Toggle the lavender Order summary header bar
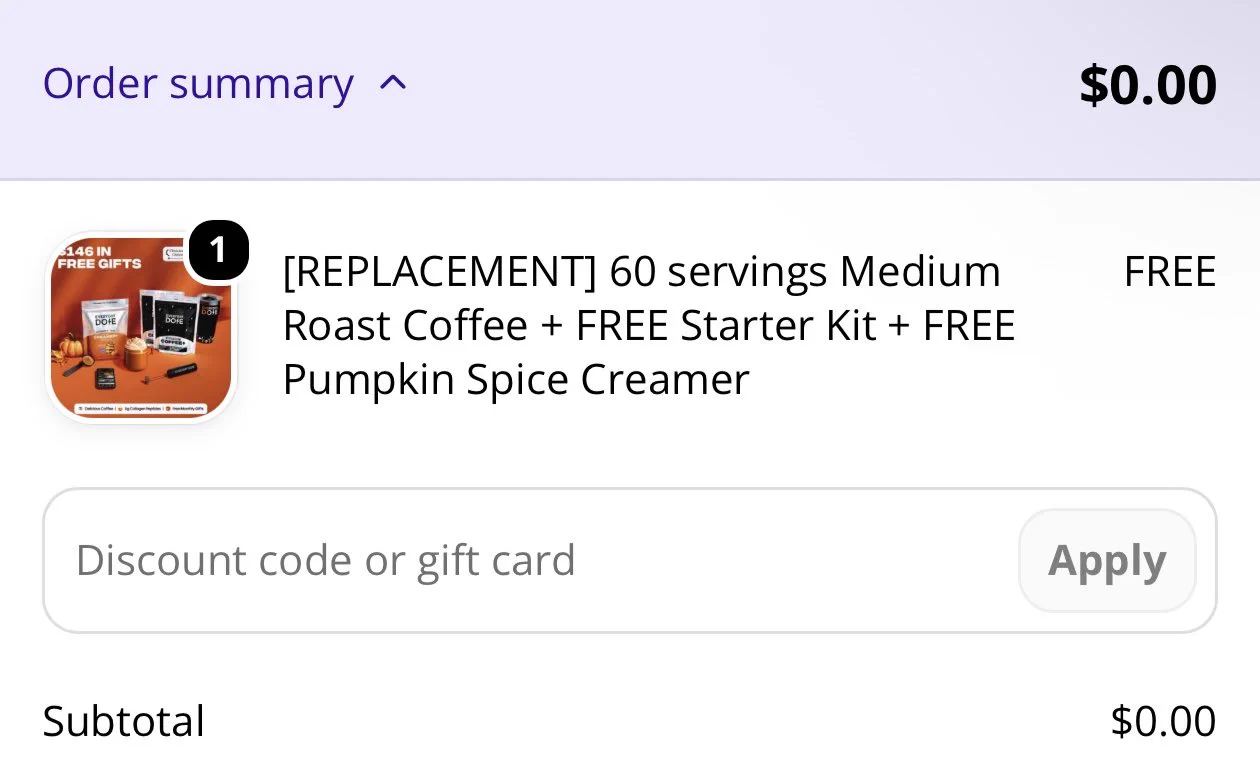This screenshot has width=1260, height=765. (x=630, y=89)
